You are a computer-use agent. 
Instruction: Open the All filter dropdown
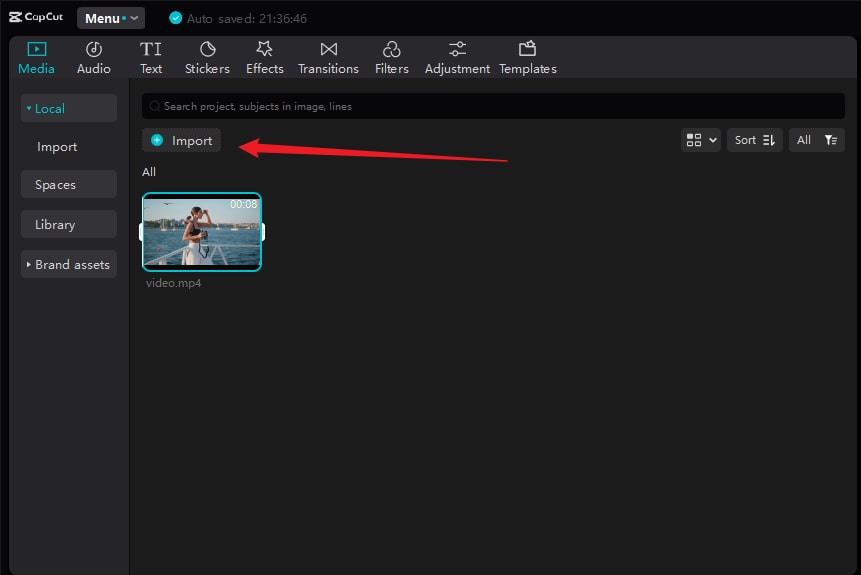point(816,140)
